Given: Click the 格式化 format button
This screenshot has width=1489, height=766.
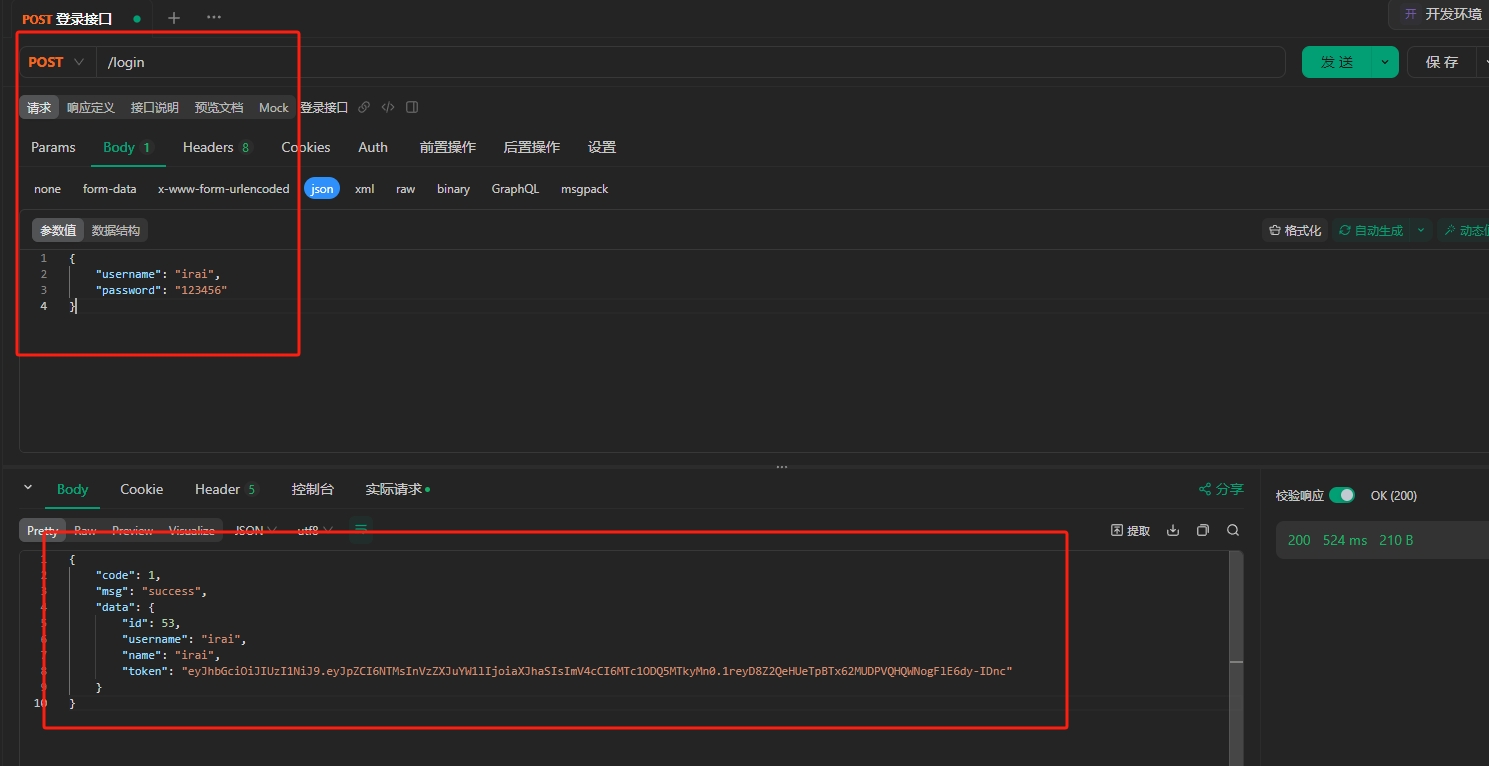Looking at the screenshot, I should coord(1295,230).
